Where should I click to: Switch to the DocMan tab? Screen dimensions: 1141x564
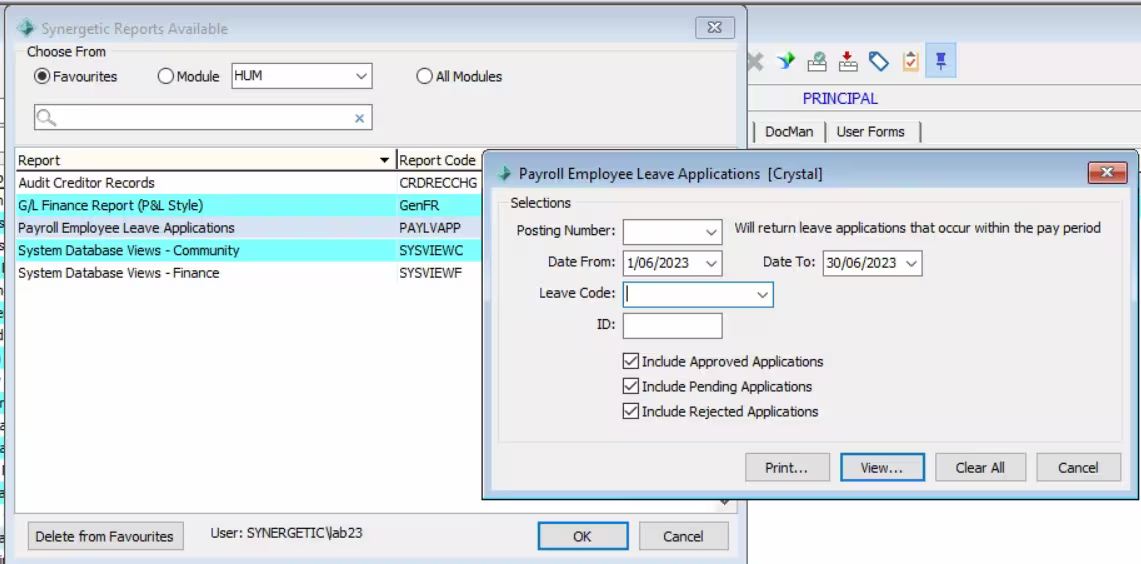789,132
